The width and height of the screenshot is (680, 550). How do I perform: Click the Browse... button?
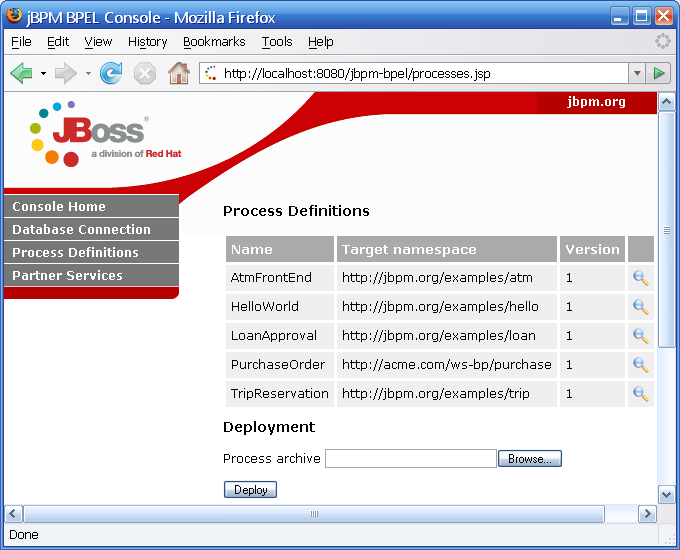coord(530,458)
